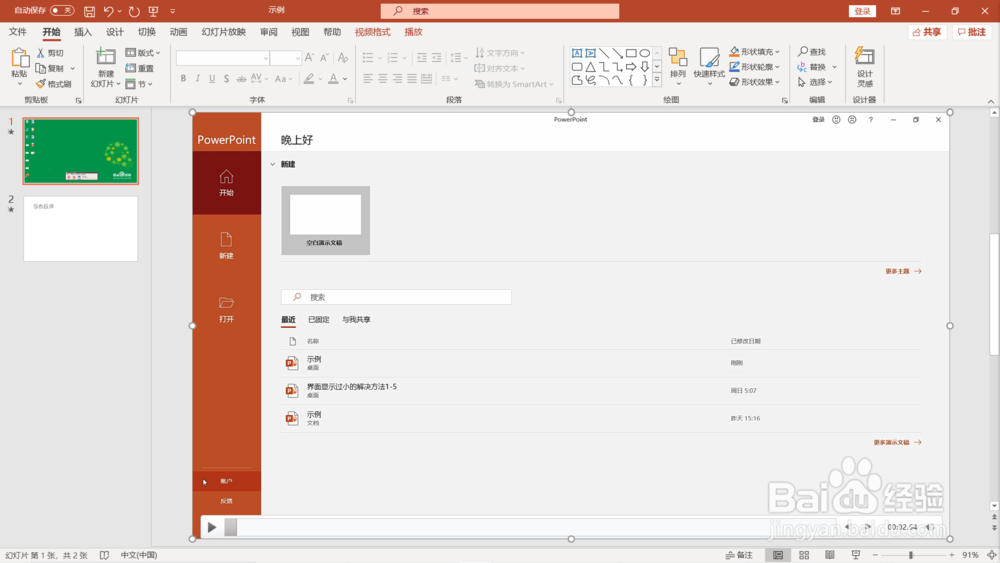Switch to the Transitions ribbon tab
Viewport: 1000px width, 563px height.
147,32
